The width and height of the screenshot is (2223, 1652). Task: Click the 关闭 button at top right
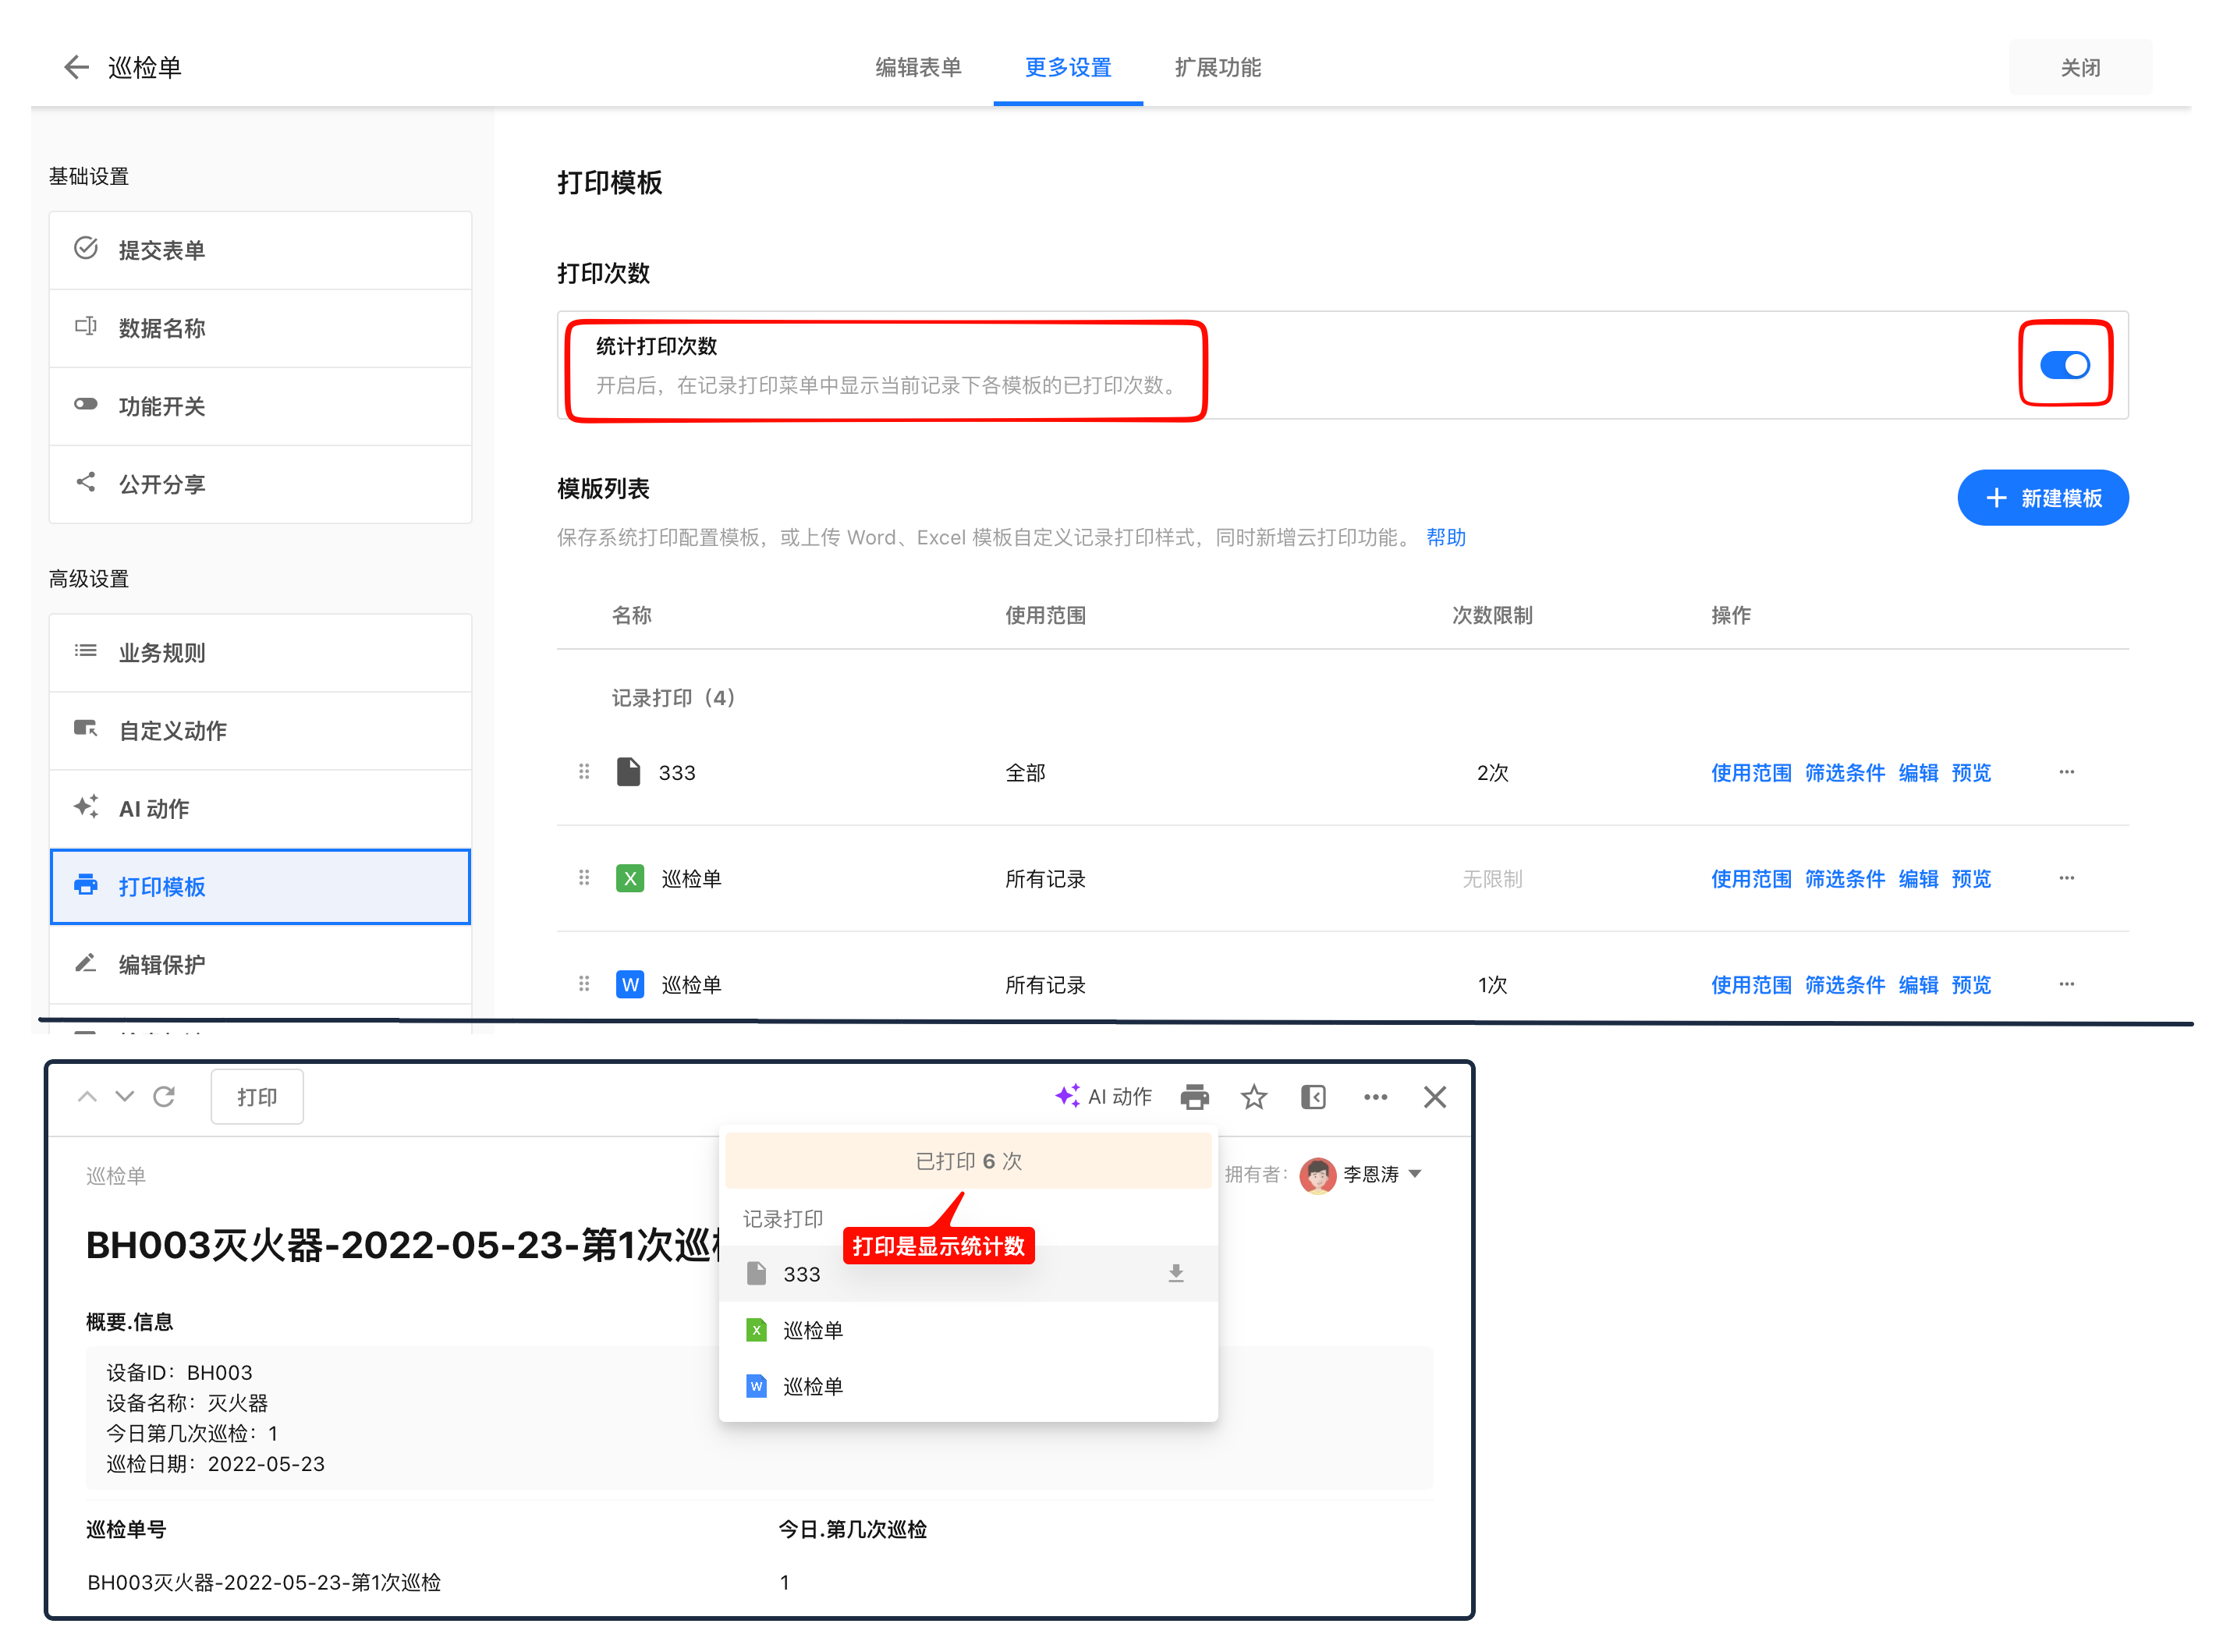point(2080,67)
